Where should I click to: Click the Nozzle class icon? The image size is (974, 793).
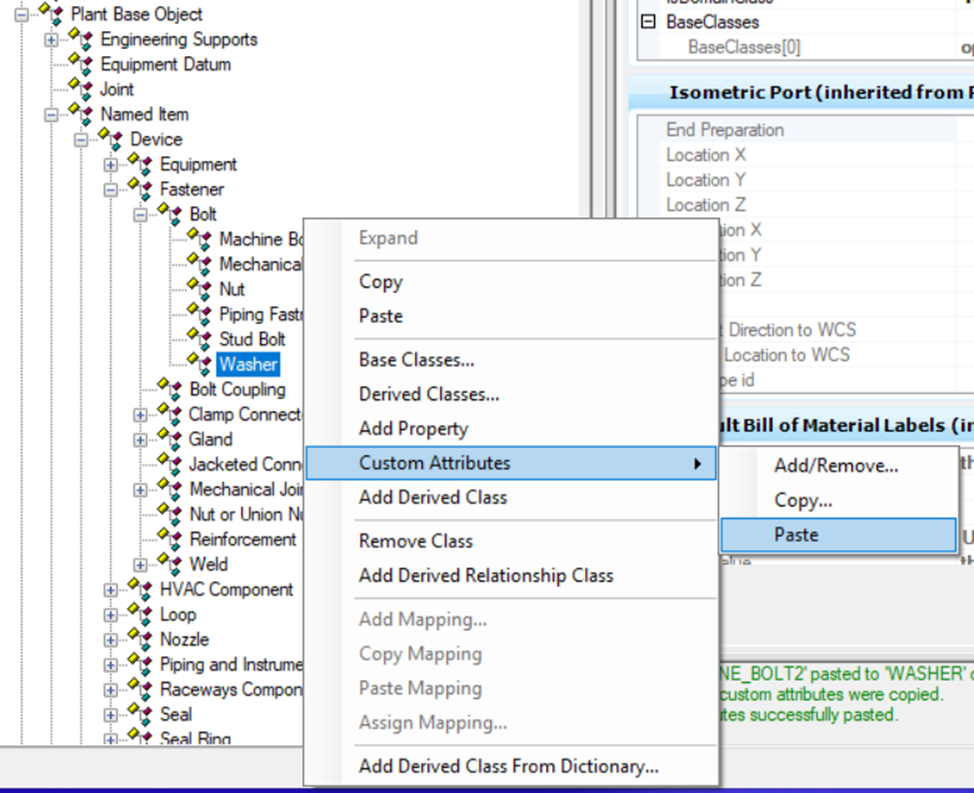(140, 639)
